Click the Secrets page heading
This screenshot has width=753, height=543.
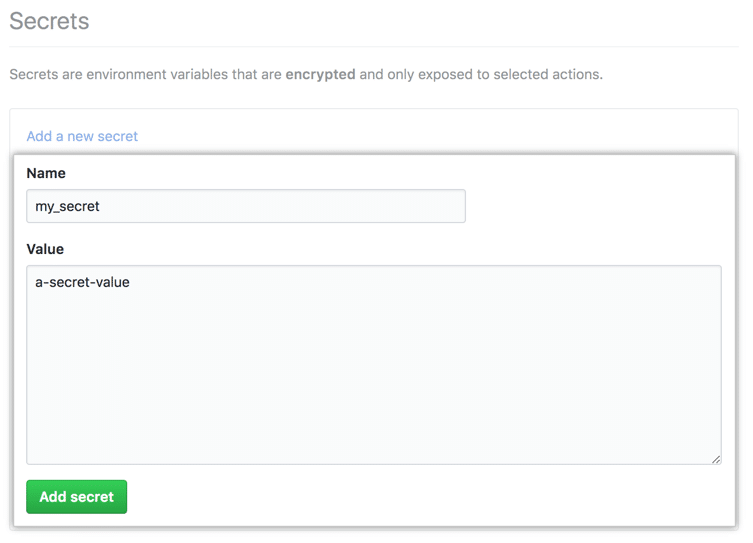pyautogui.click(x=49, y=21)
